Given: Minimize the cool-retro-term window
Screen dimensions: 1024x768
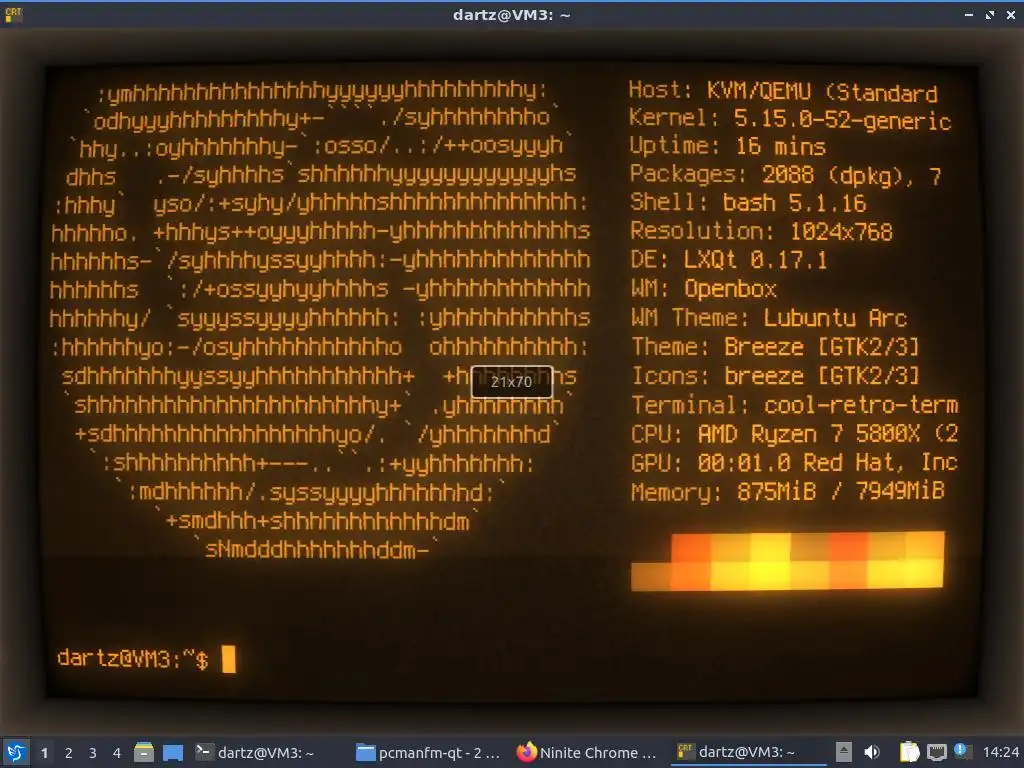Looking at the screenshot, I should point(968,14).
